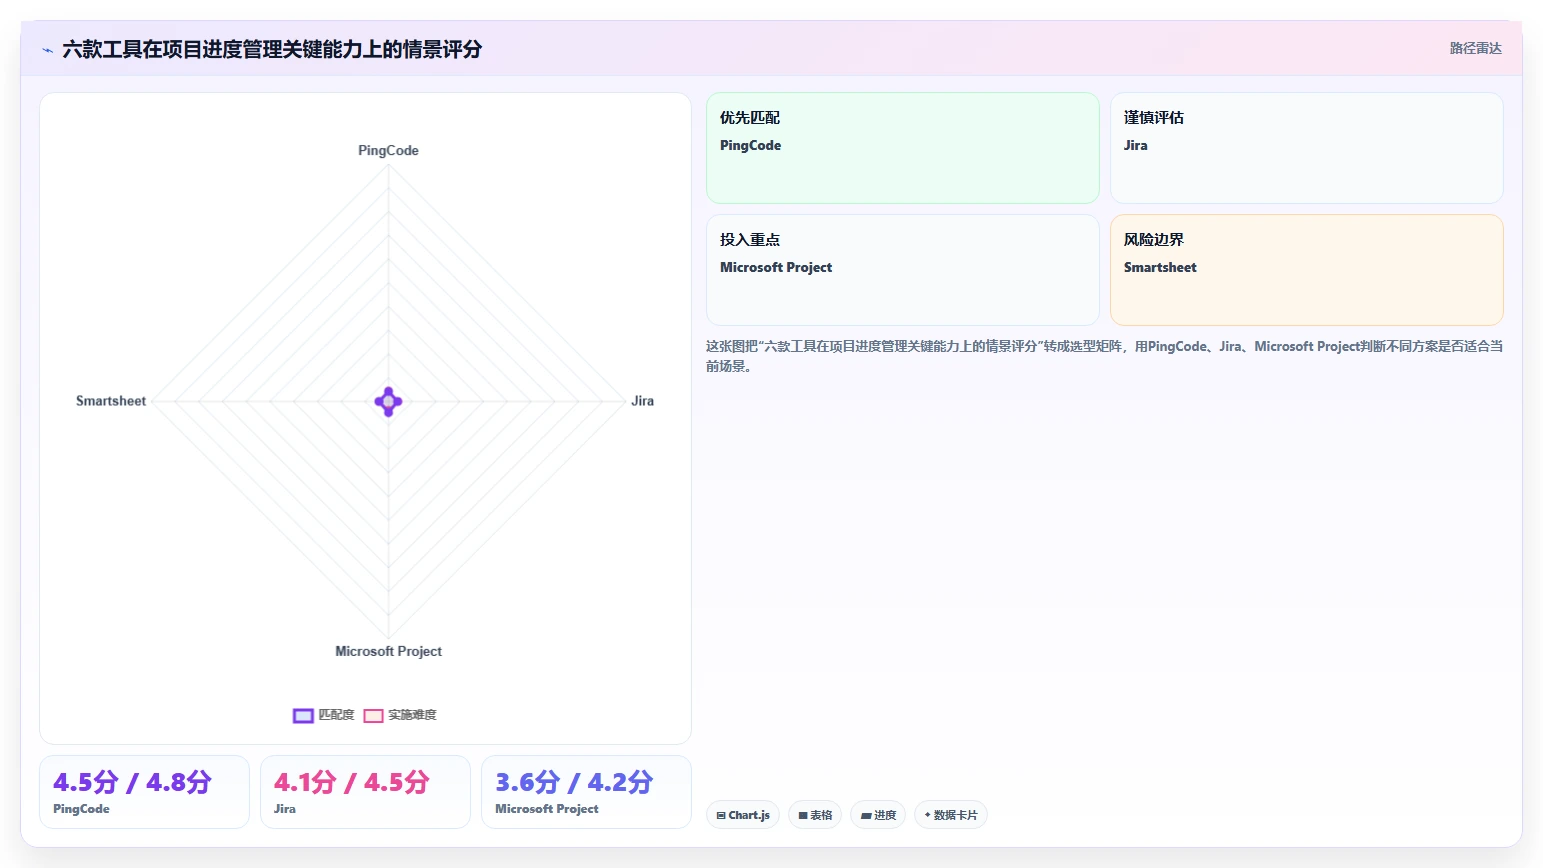The image size is (1543, 868).
Task: Click the Microsoft Project axis label on radar
Action: [x=388, y=651]
